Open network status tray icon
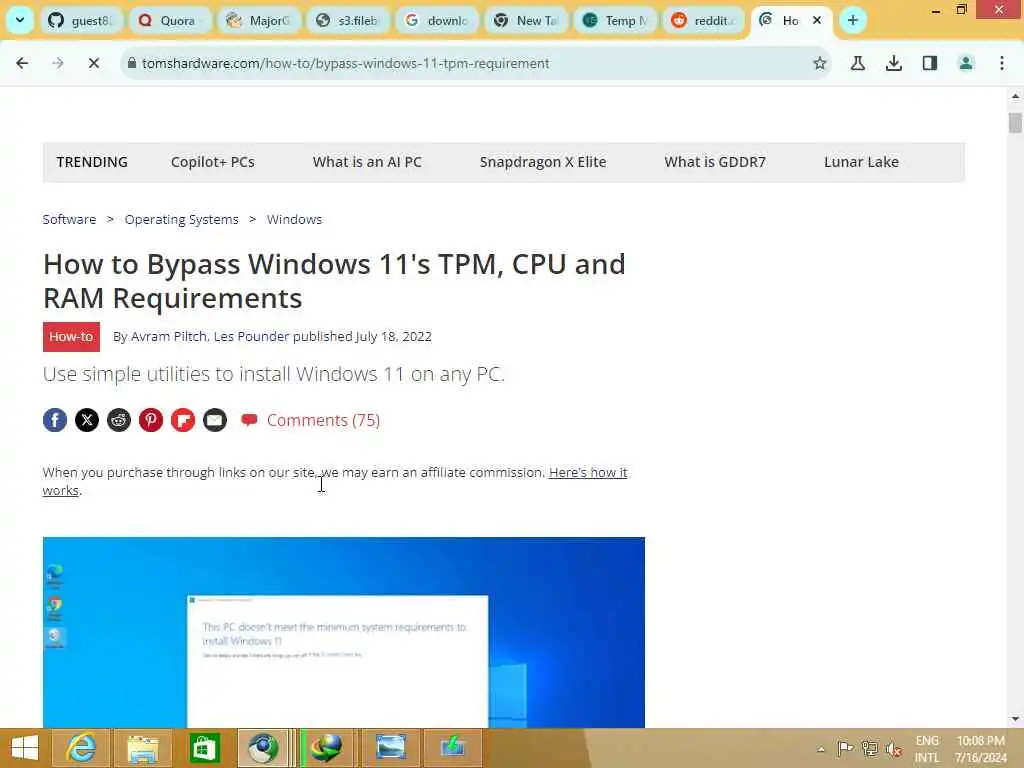Viewport: 1024px width, 768px height. tap(869, 748)
